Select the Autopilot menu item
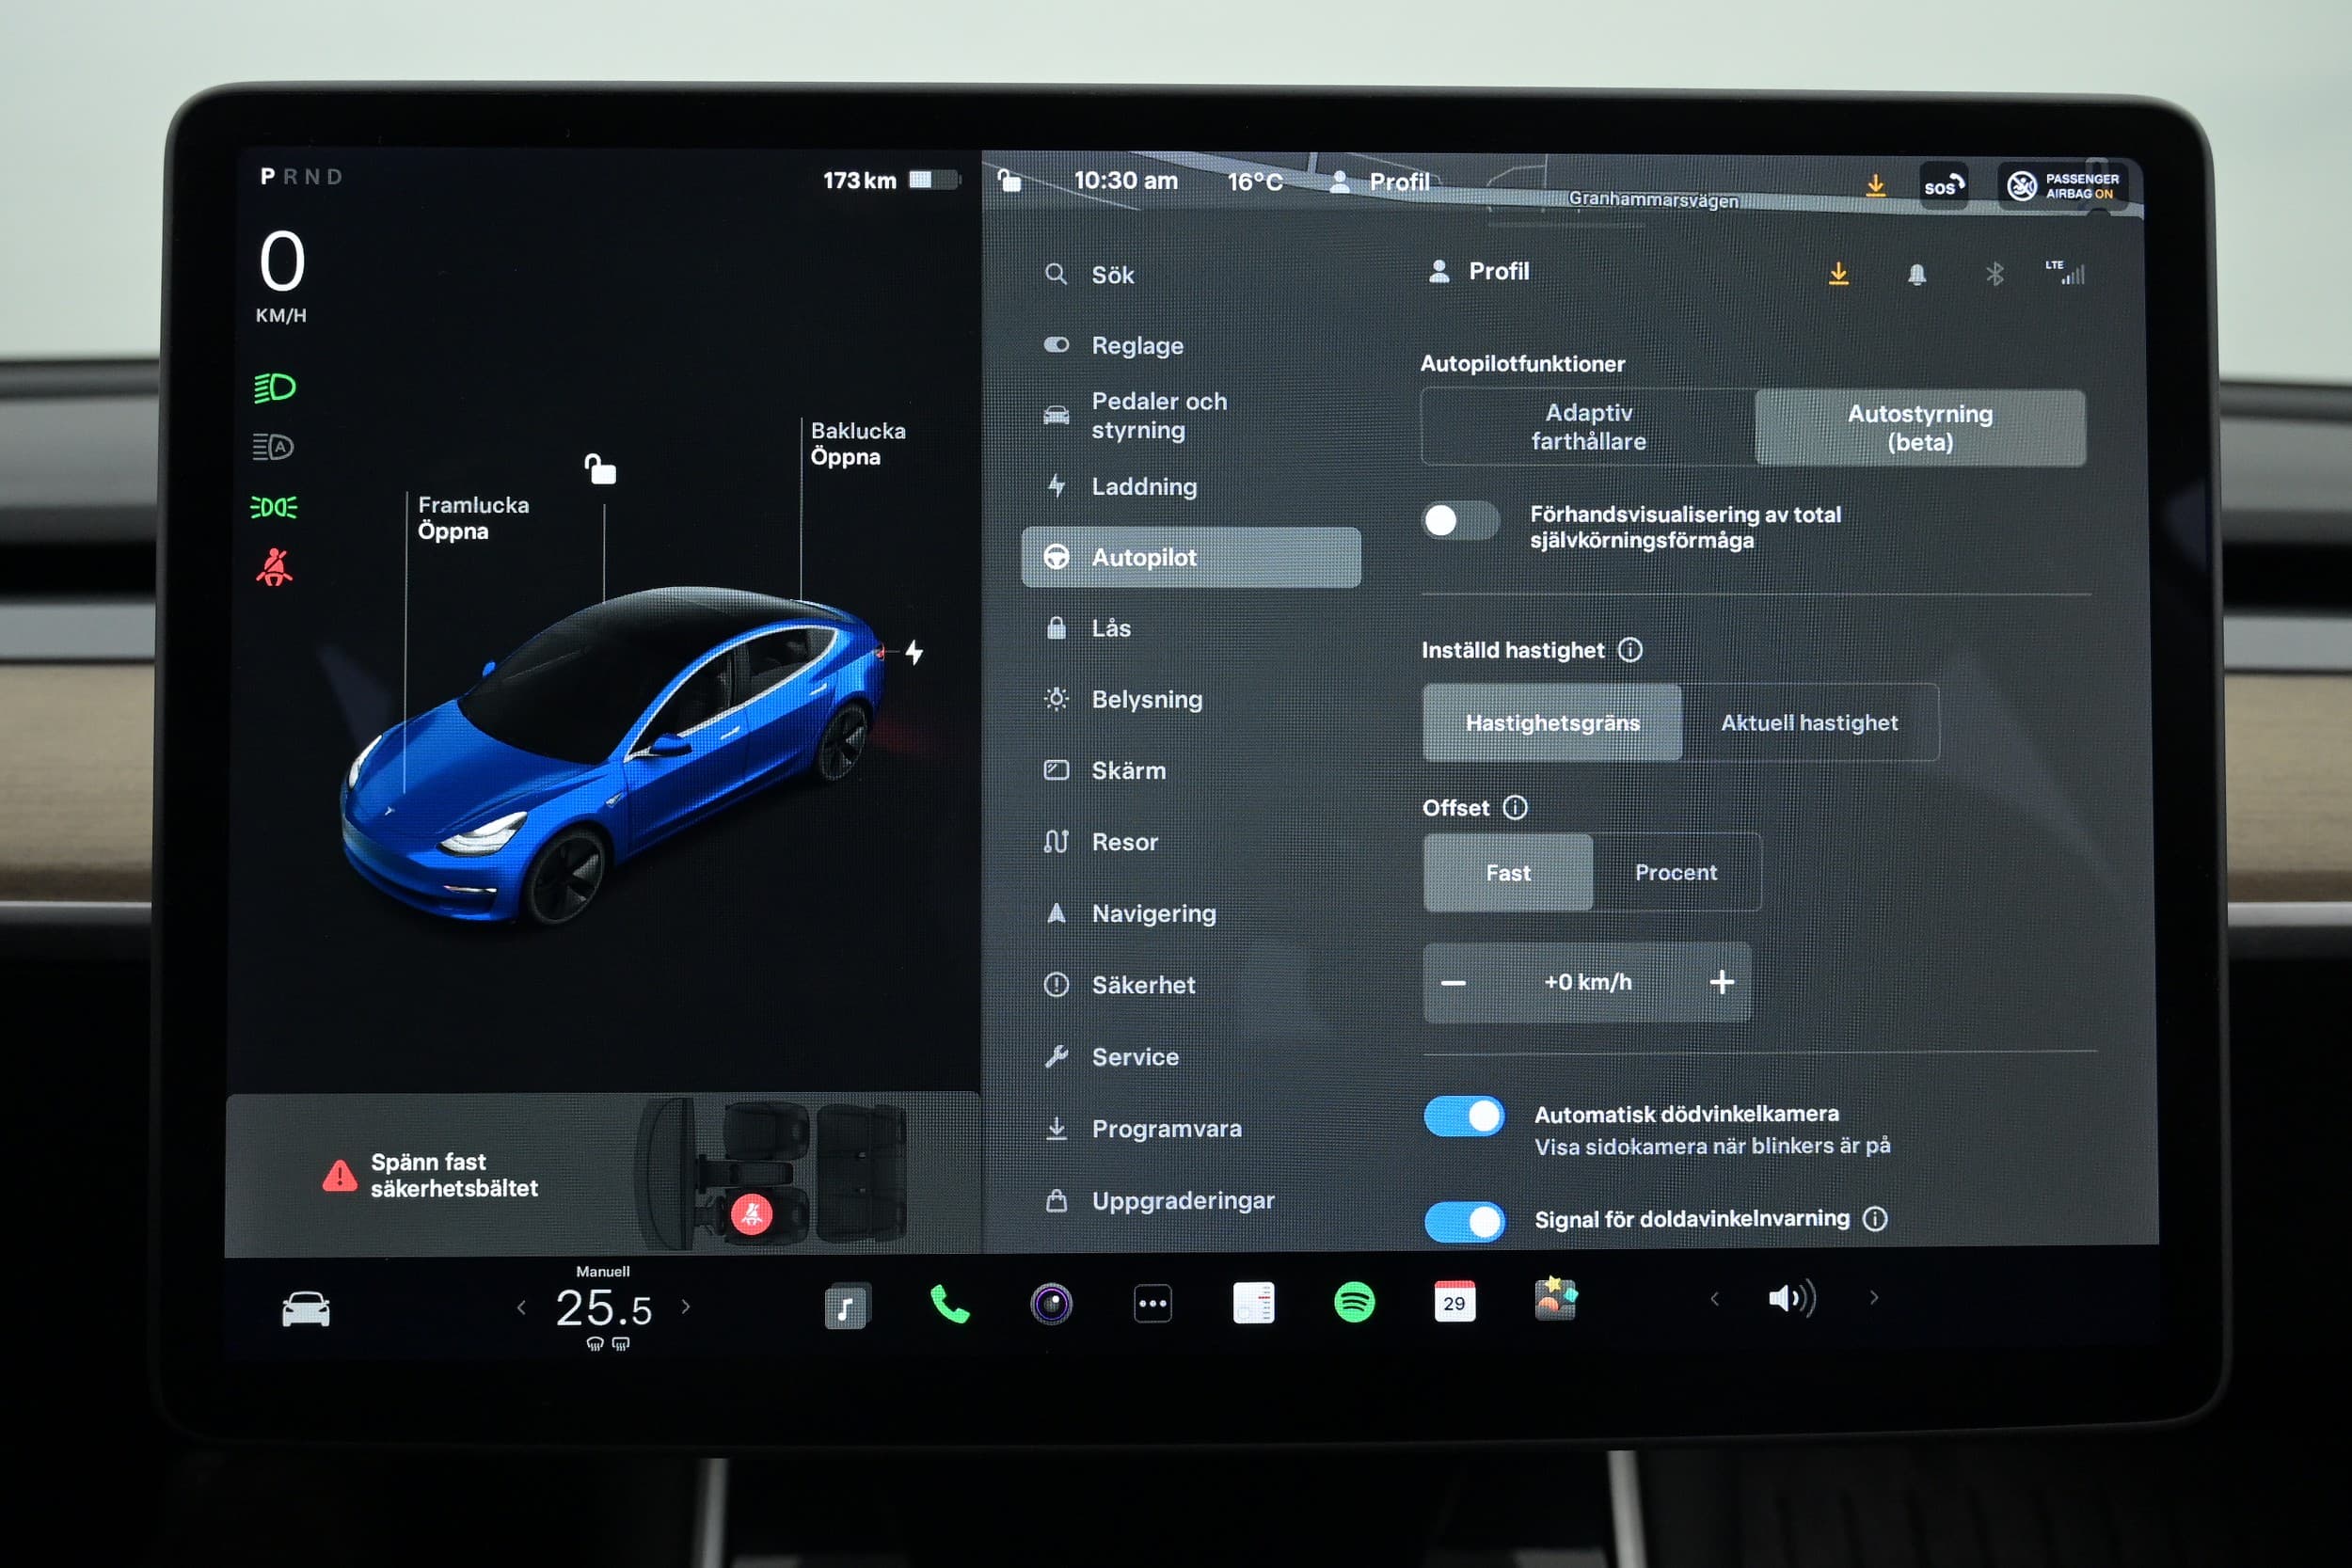Screen dimensions: 2352x1568 [1191, 557]
